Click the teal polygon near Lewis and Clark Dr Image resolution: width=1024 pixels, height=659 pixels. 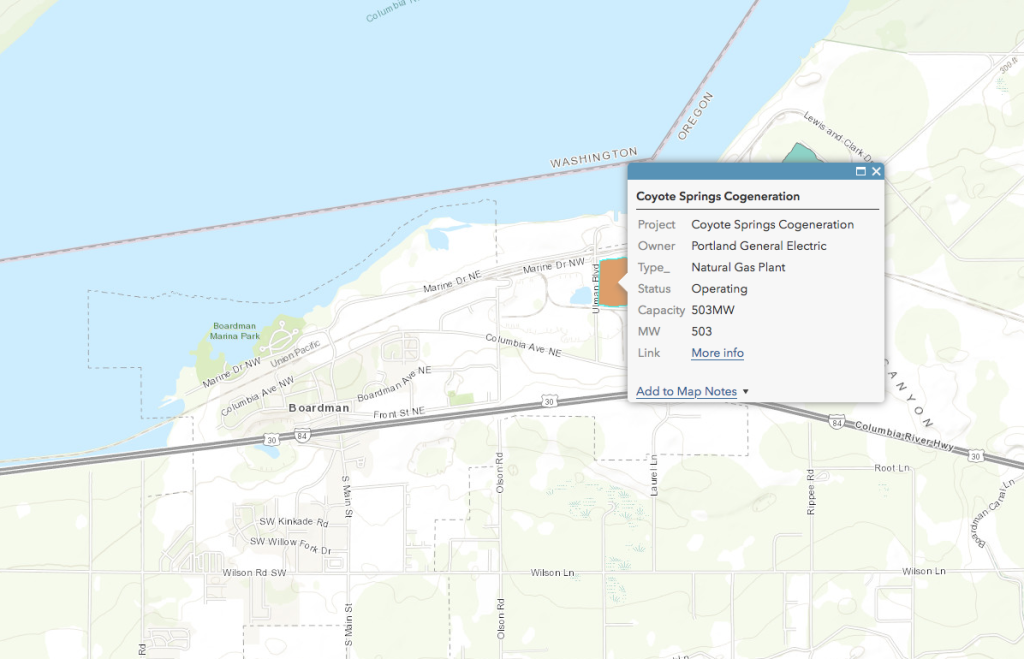(x=797, y=157)
